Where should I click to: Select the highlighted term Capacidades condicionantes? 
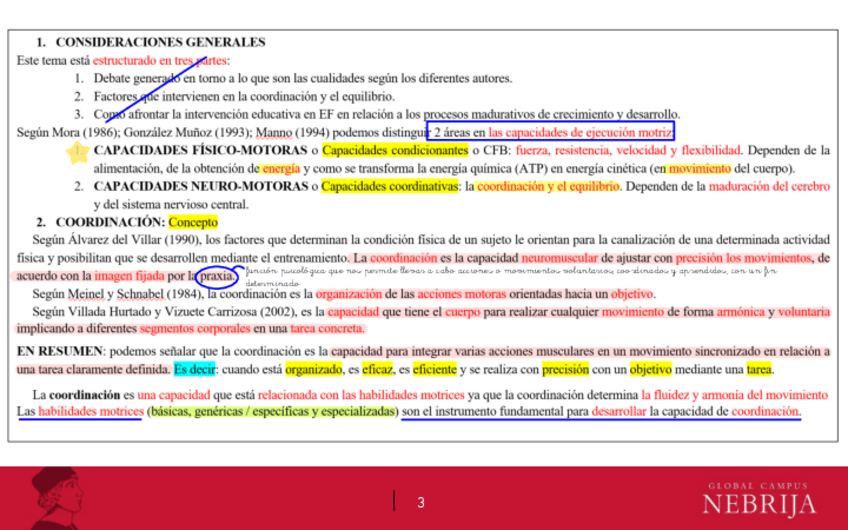tap(382, 150)
